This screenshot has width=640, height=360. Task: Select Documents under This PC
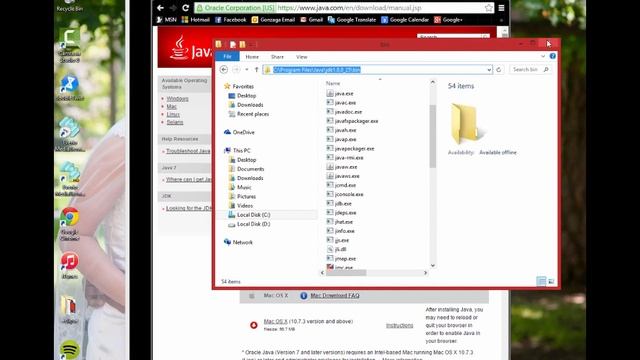point(246,169)
